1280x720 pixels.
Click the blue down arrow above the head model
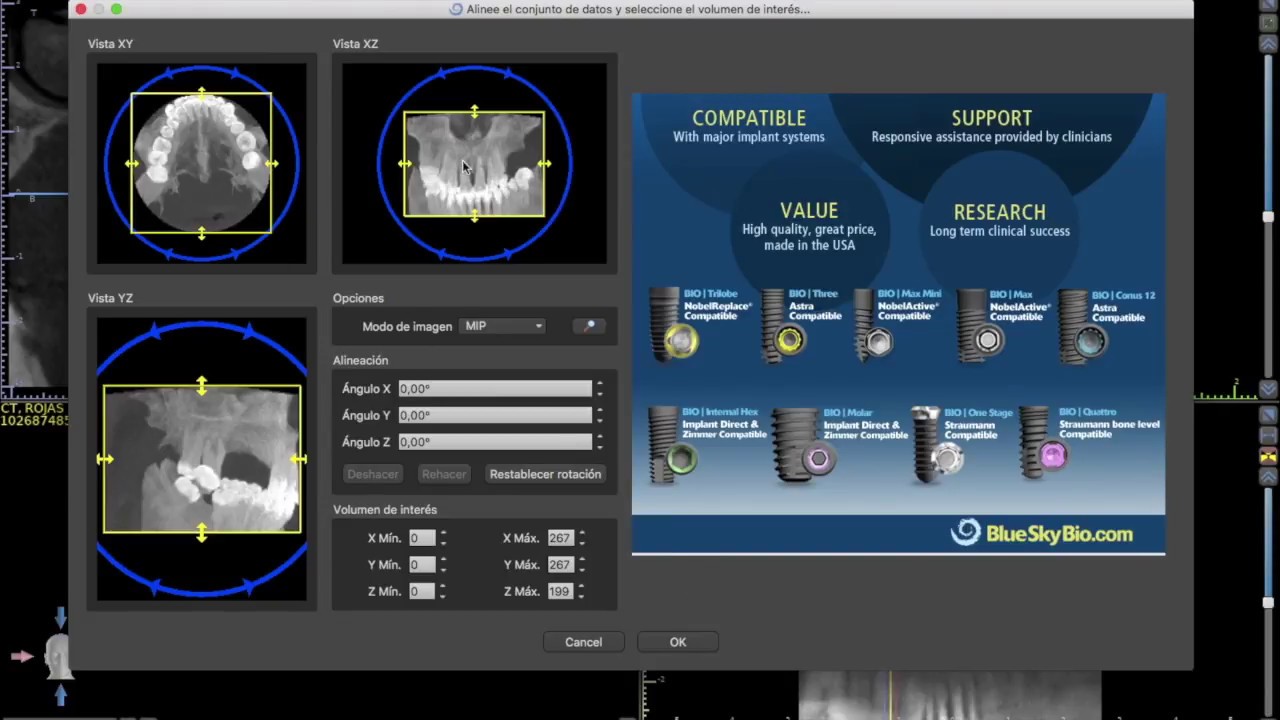(x=61, y=618)
